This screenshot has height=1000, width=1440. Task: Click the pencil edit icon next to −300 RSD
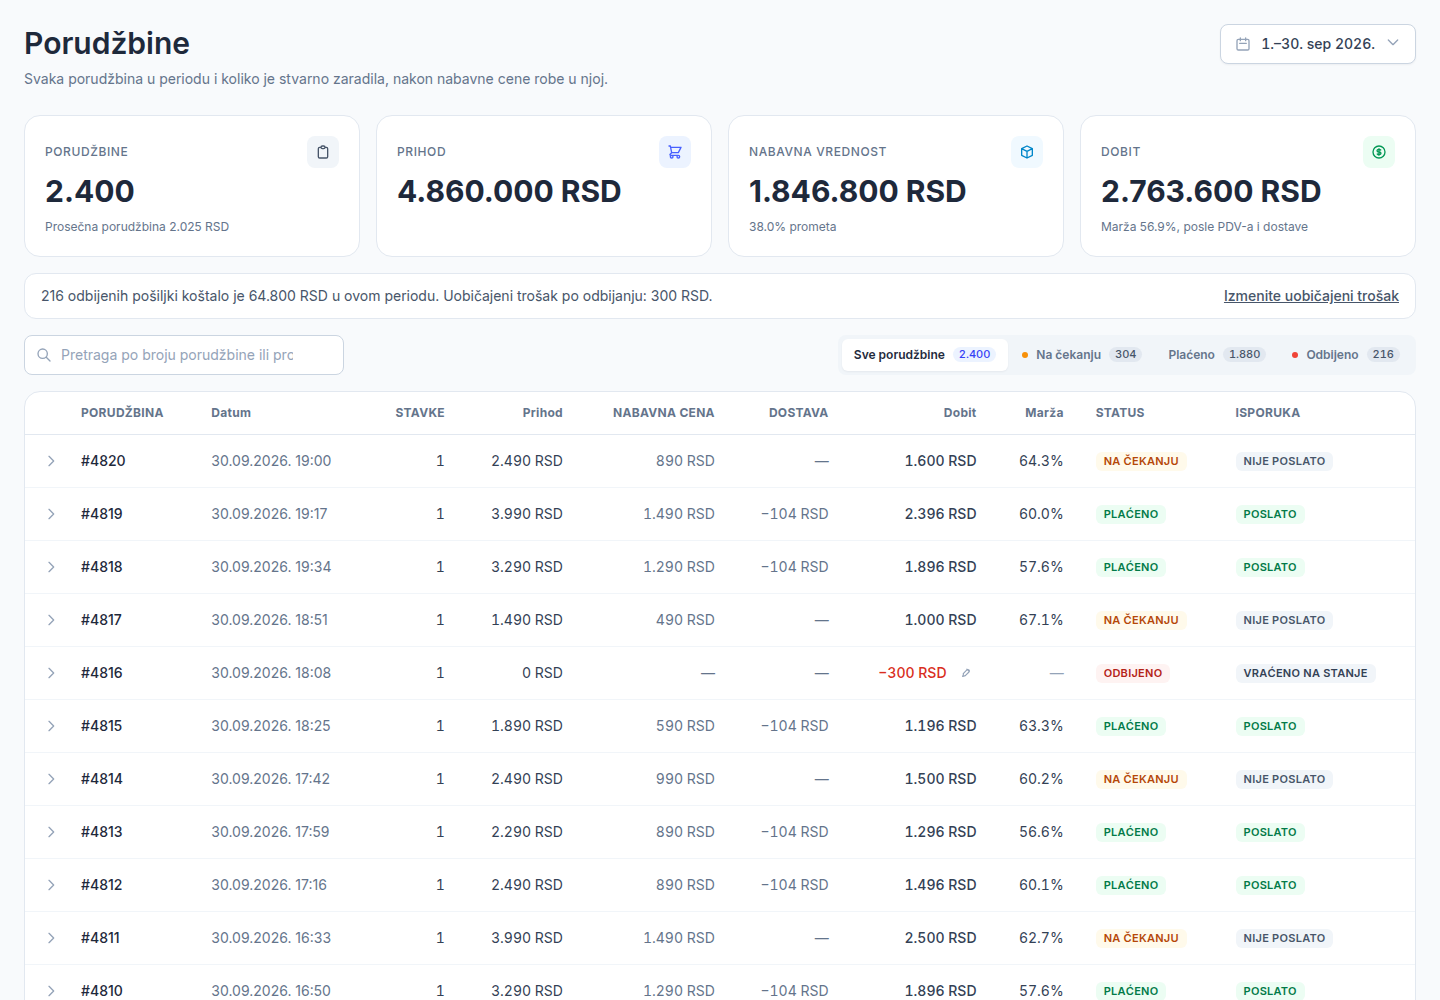pos(966,673)
